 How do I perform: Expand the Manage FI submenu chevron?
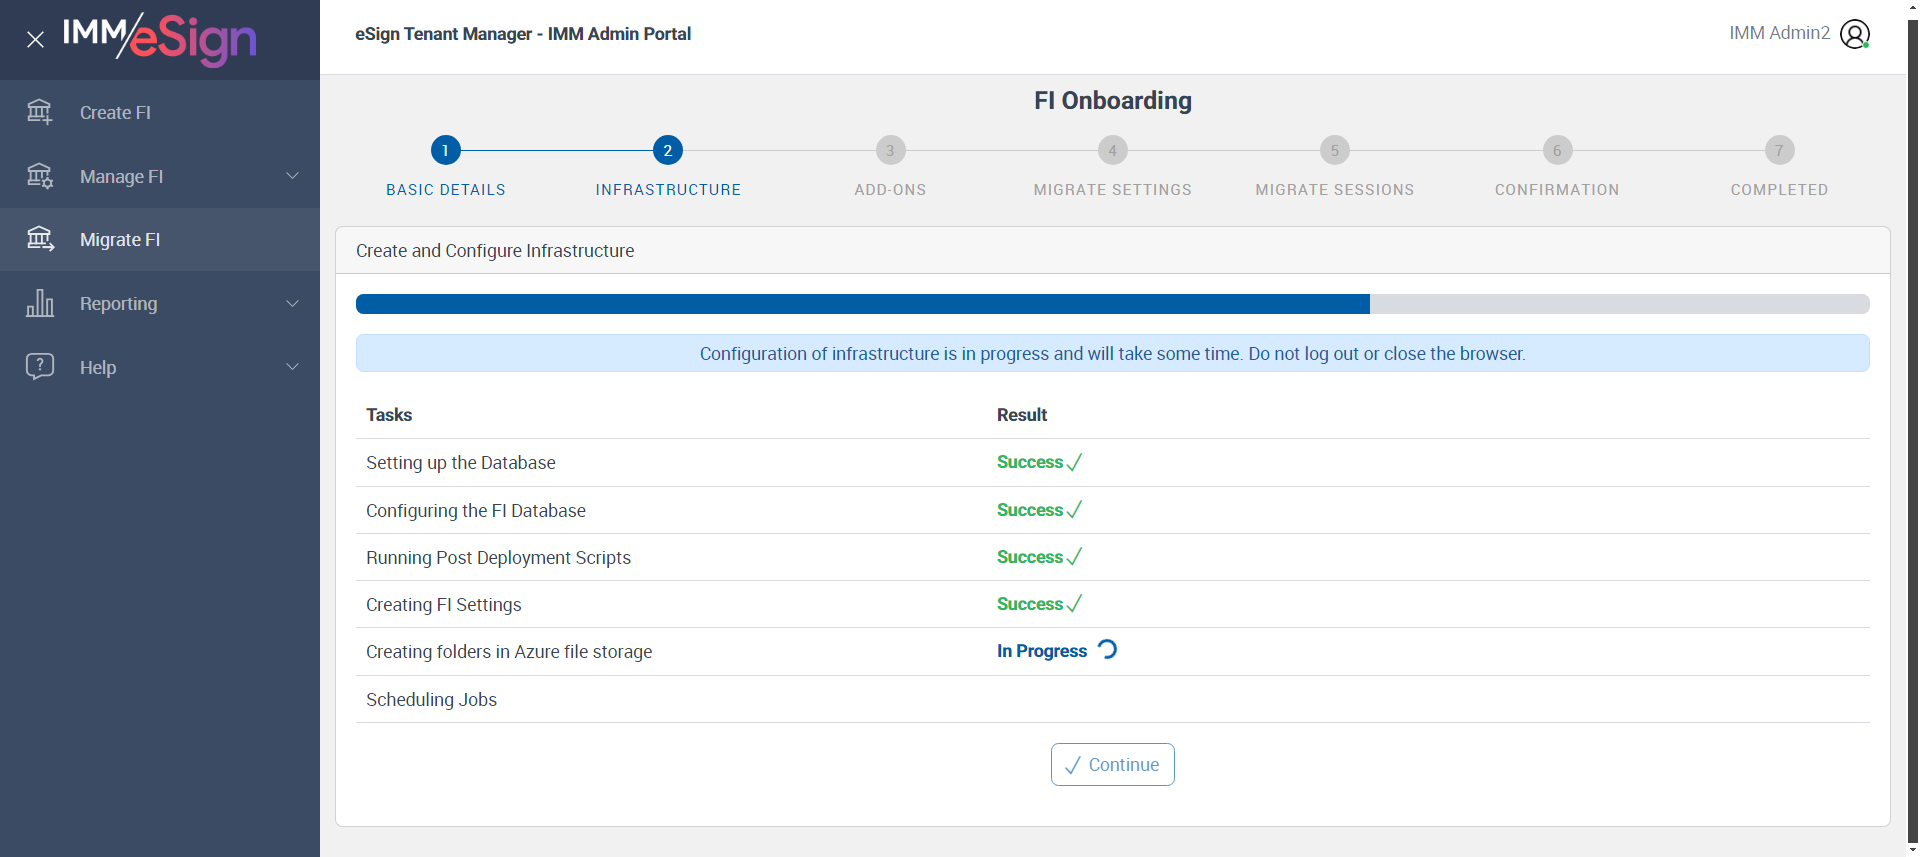click(292, 176)
